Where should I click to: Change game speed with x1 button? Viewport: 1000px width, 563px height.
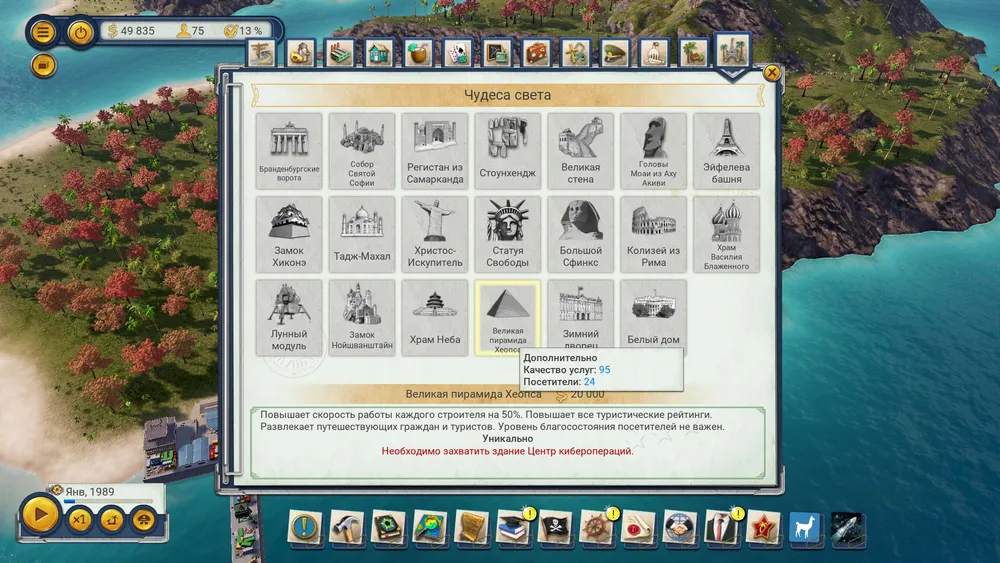tap(79, 520)
